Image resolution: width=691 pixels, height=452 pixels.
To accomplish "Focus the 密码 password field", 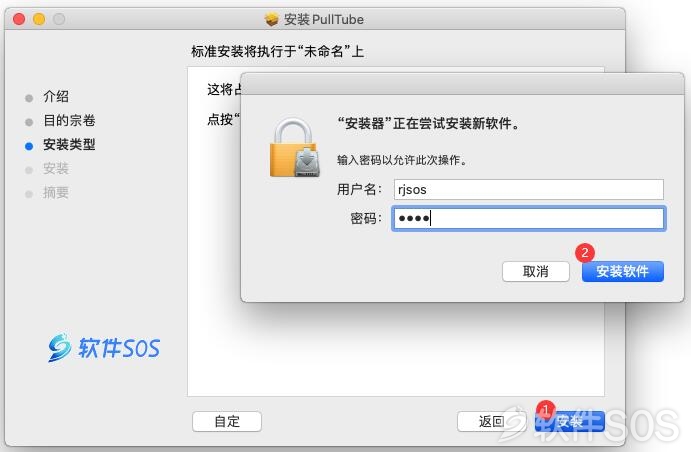I will [x=528, y=219].
